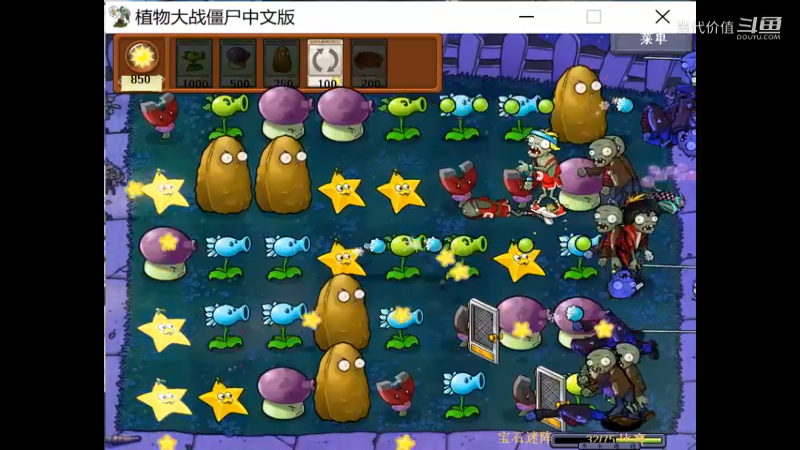Select the Repeater in third row, sixth column
The image size is (800, 450).
click(x=464, y=257)
